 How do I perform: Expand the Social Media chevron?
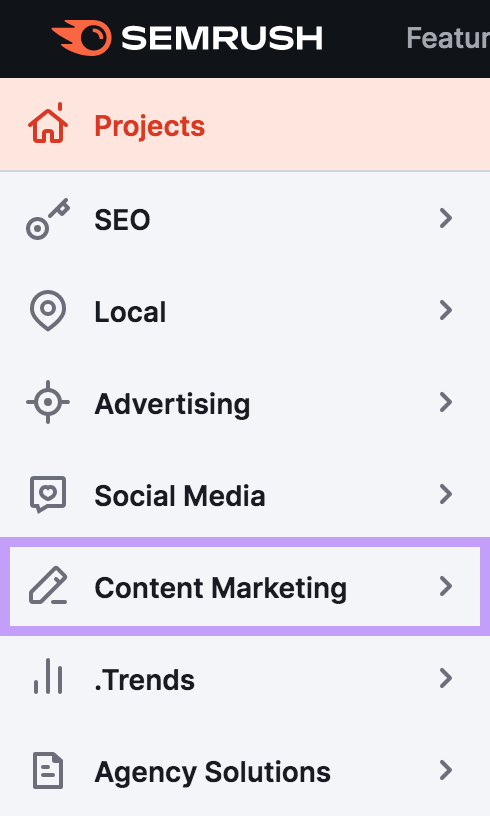(446, 494)
